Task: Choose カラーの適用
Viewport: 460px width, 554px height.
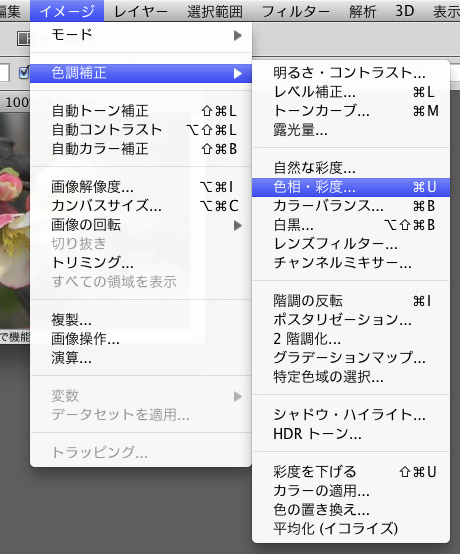Action: [351, 491]
